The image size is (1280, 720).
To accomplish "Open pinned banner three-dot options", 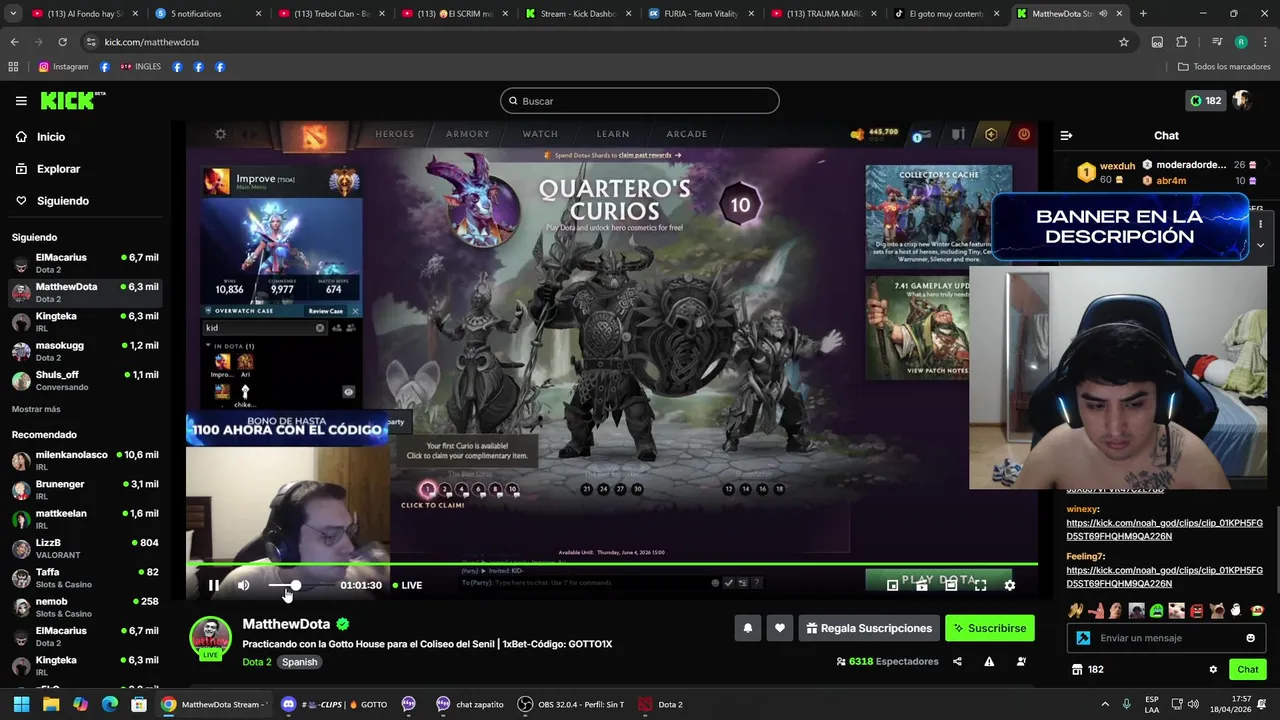I will 1260,224.
